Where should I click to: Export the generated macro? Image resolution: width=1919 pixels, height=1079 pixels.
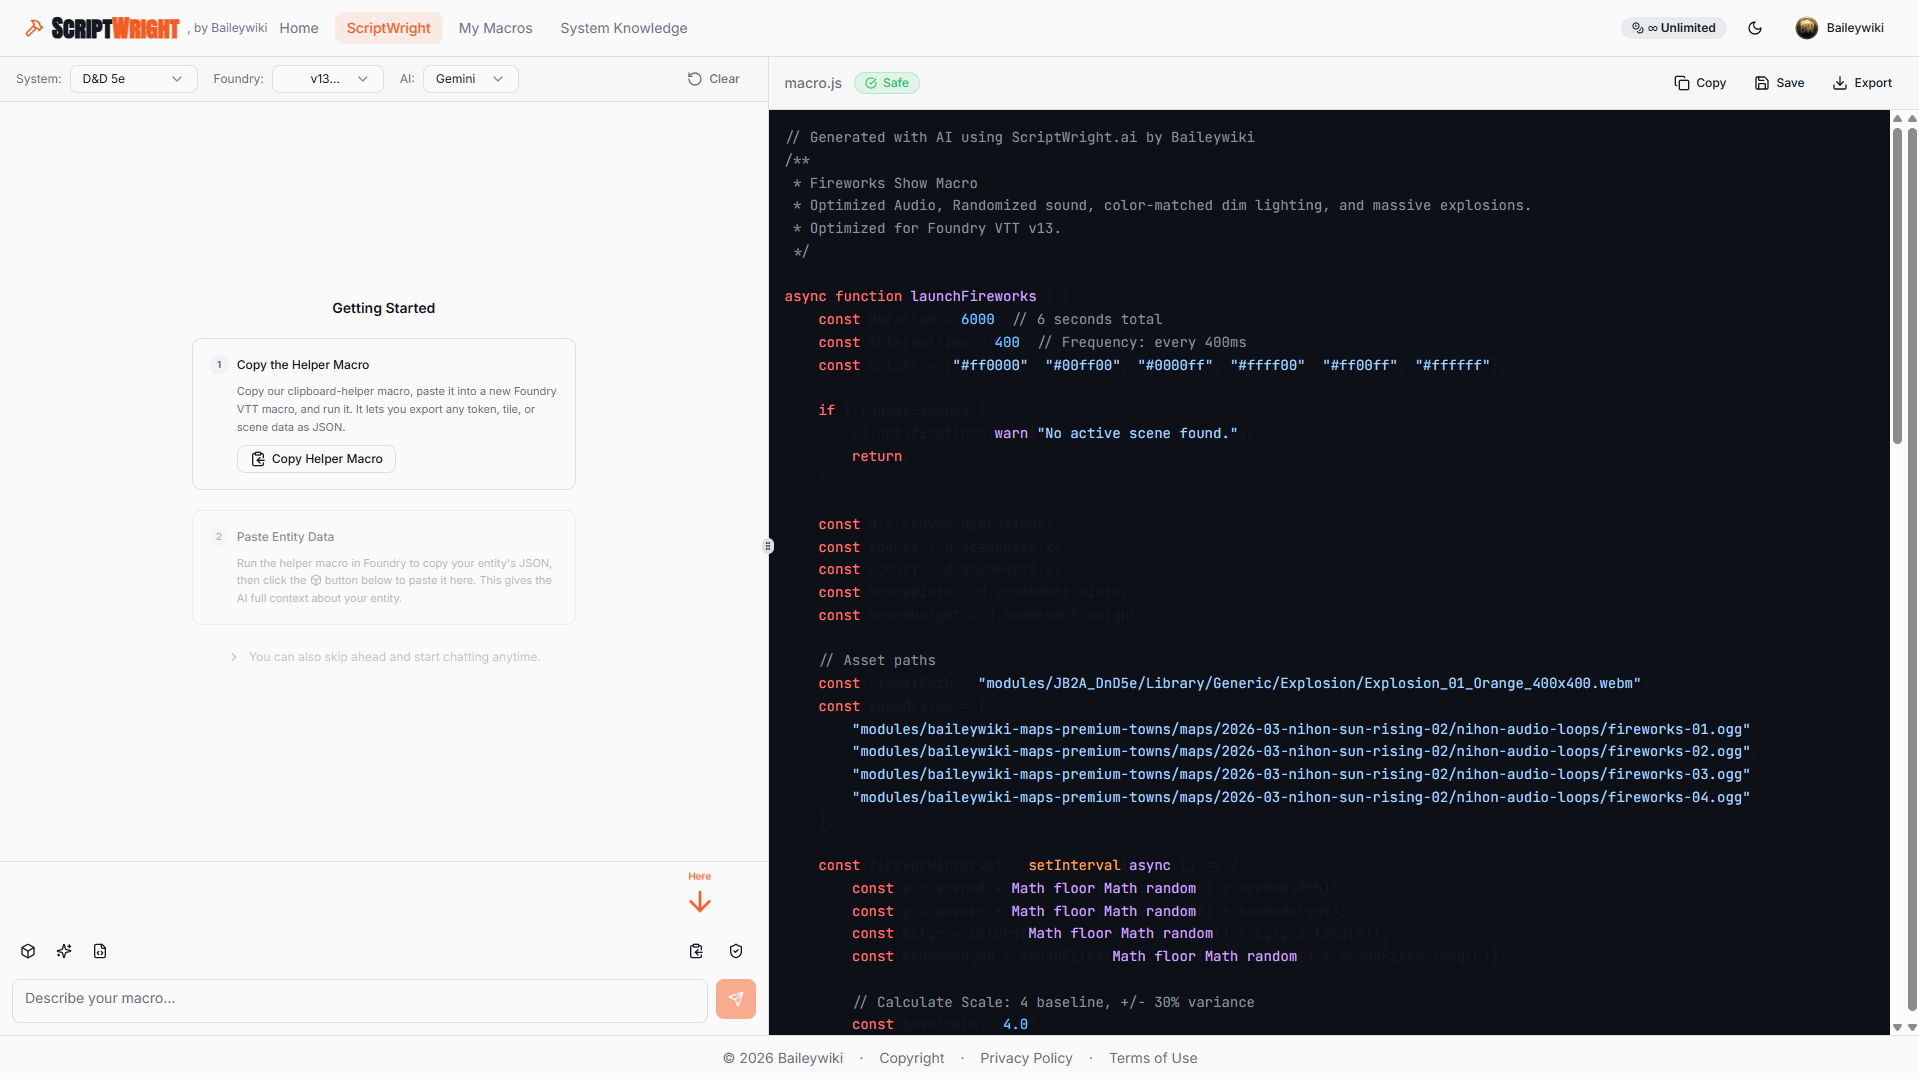1862,83
